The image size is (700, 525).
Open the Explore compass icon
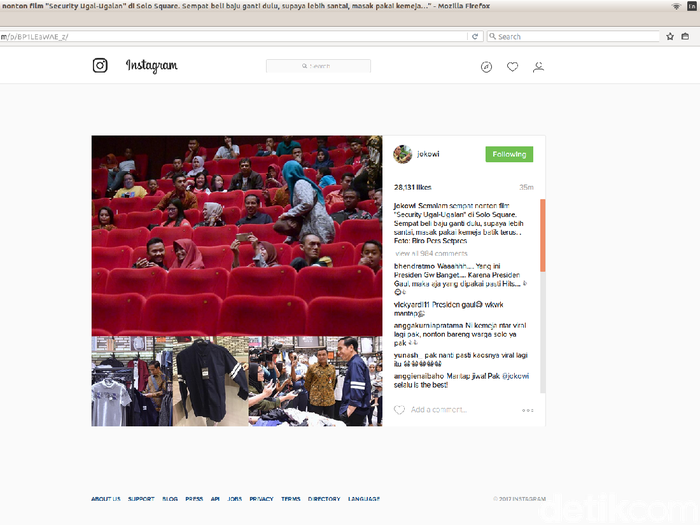[x=486, y=67]
